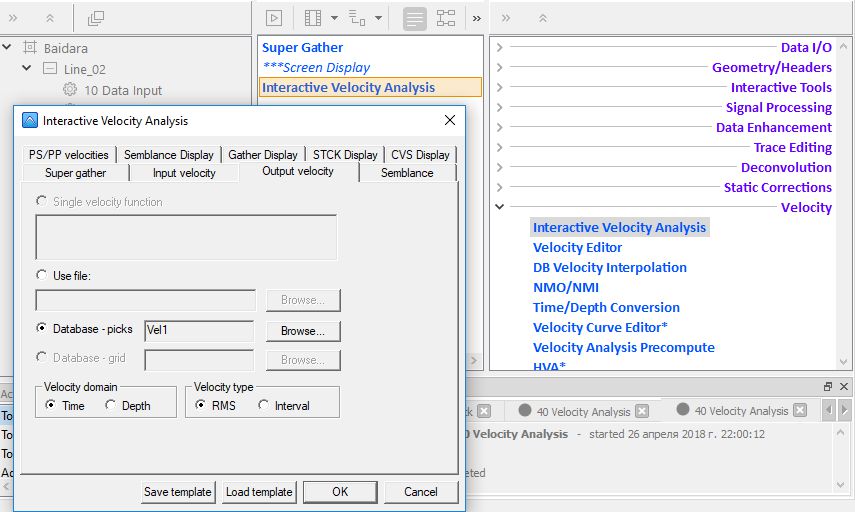
Task: Choose Depth velocity domain
Action: (110, 405)
